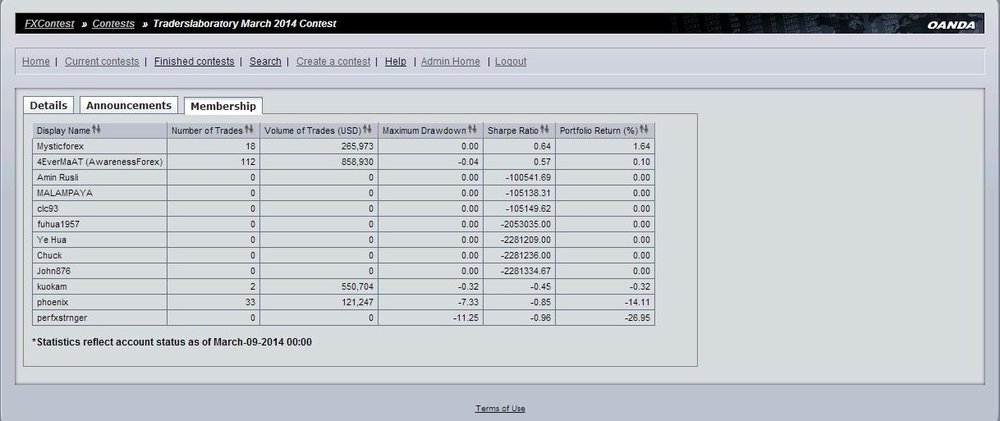Click number of trades value 18

(x=251, y=146)
